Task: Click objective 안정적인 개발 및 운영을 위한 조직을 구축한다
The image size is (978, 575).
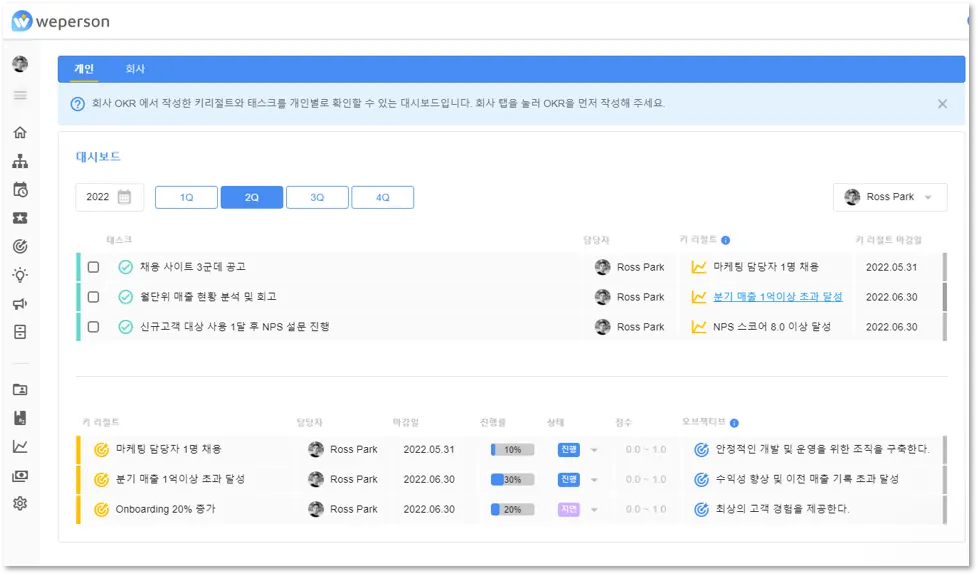Action: 823,450
